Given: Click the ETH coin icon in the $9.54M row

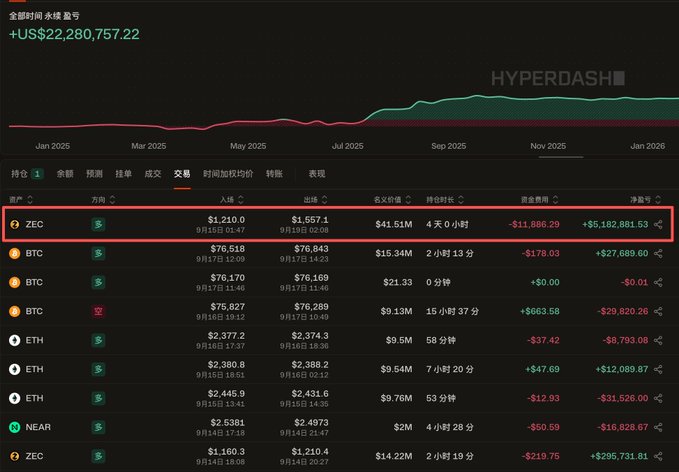Looking at the screenshot, I should tap(15, 369).
